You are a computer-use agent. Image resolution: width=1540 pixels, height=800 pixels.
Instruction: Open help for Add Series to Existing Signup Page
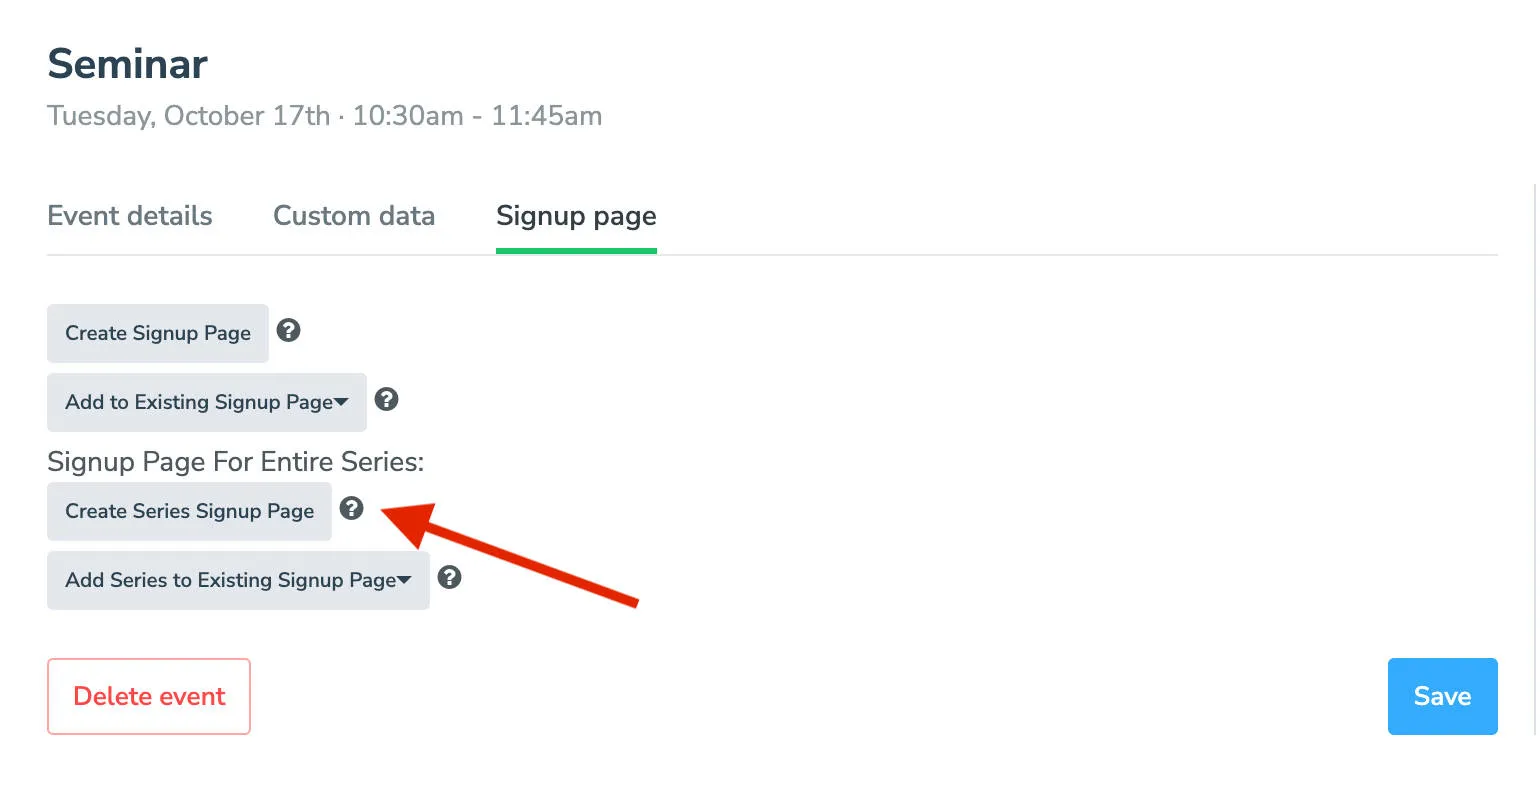pyautogui.click(x=449, y=577)
